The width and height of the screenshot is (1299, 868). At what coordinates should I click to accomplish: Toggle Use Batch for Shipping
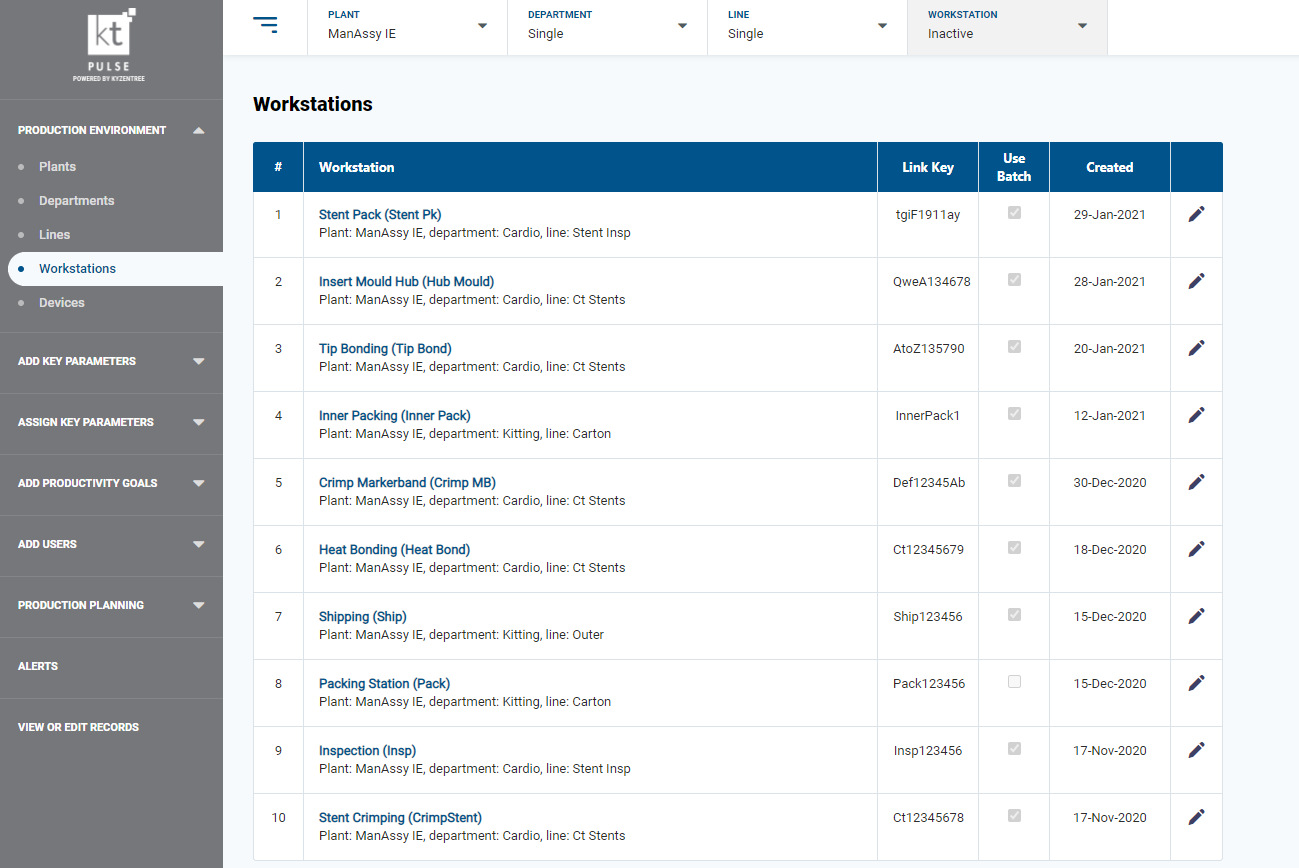tap(1014, 615)
